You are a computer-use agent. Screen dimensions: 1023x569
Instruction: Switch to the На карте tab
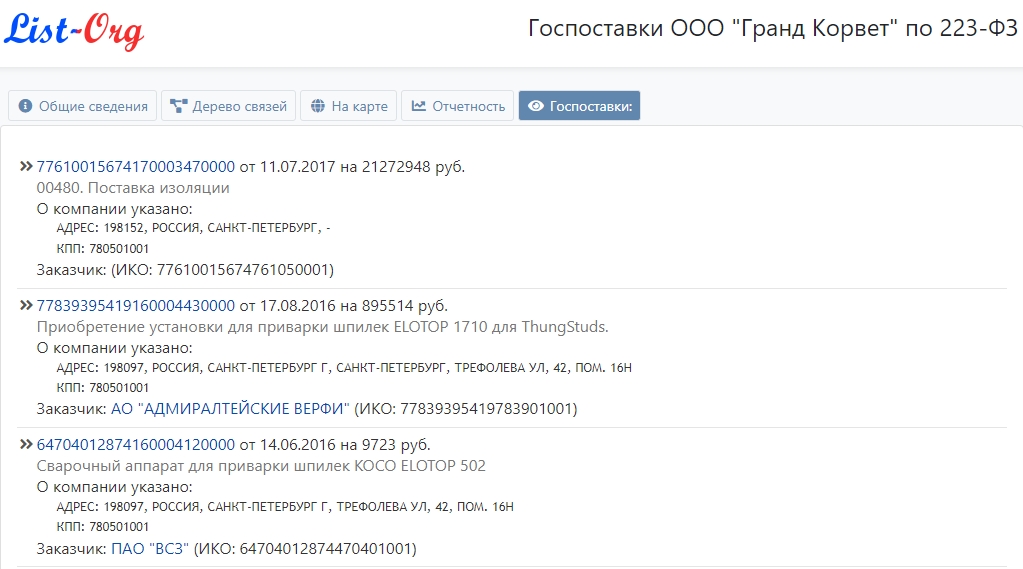click(348, 106)
